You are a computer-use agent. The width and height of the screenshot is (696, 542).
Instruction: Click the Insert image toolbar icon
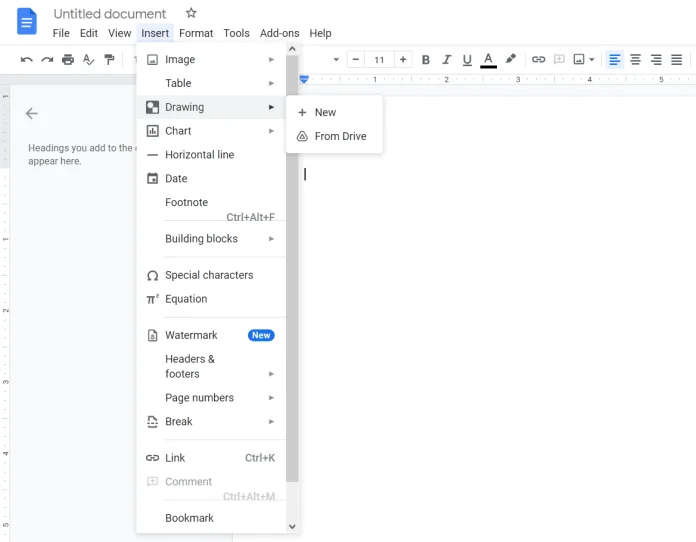(579, 59)
